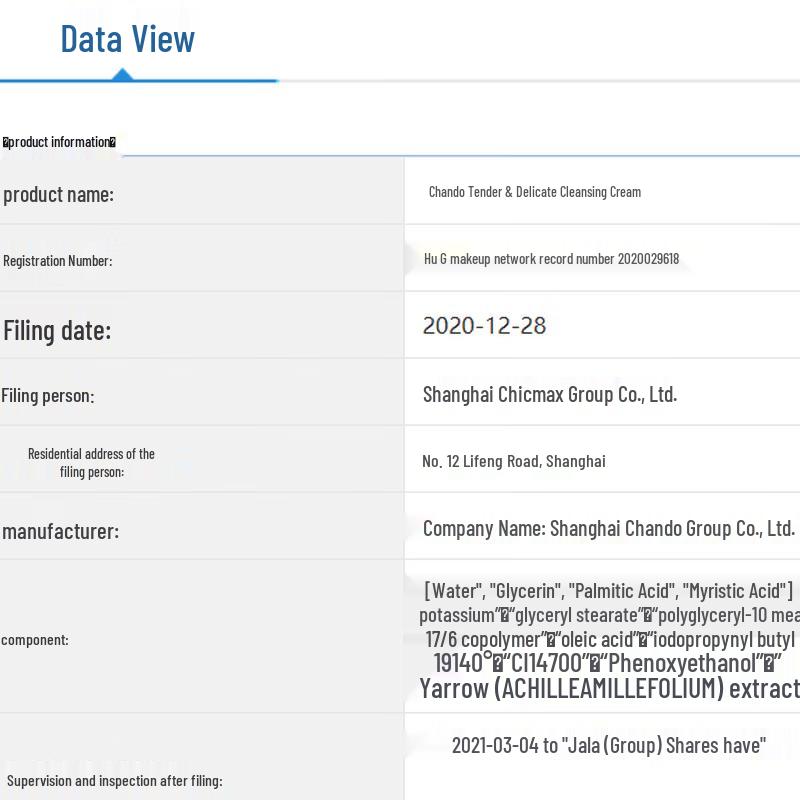800x800 pixels.
Task: Select the record number 2020029618 value
Action: pos(551,259)
